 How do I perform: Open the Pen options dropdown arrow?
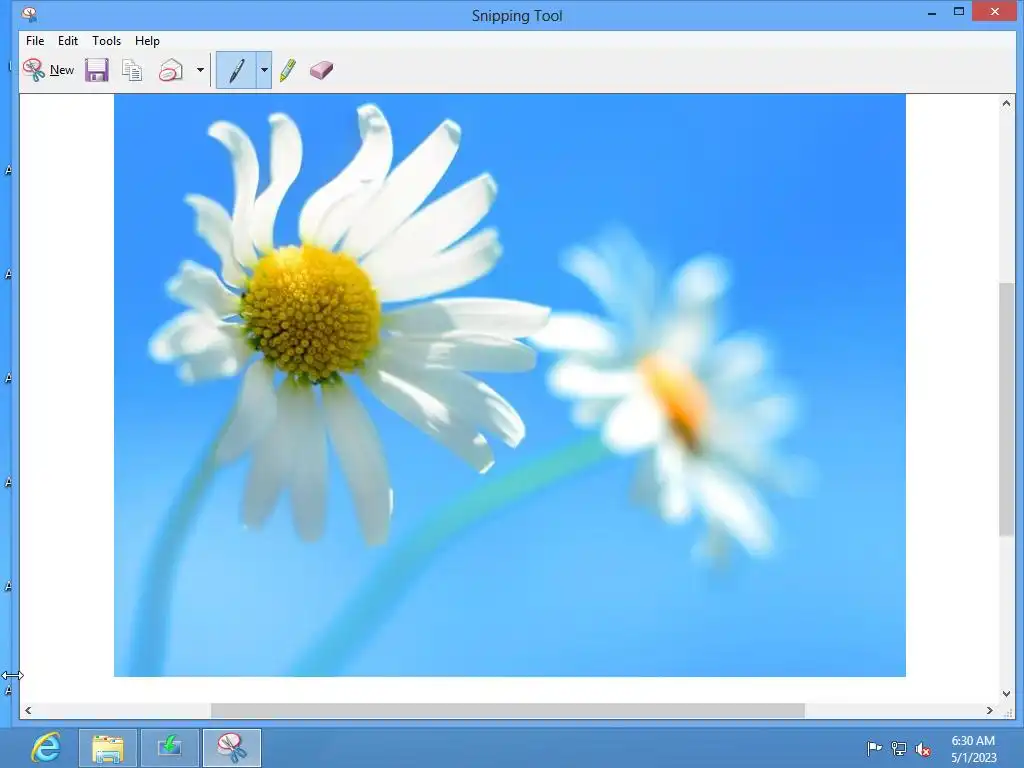[264, 70]
